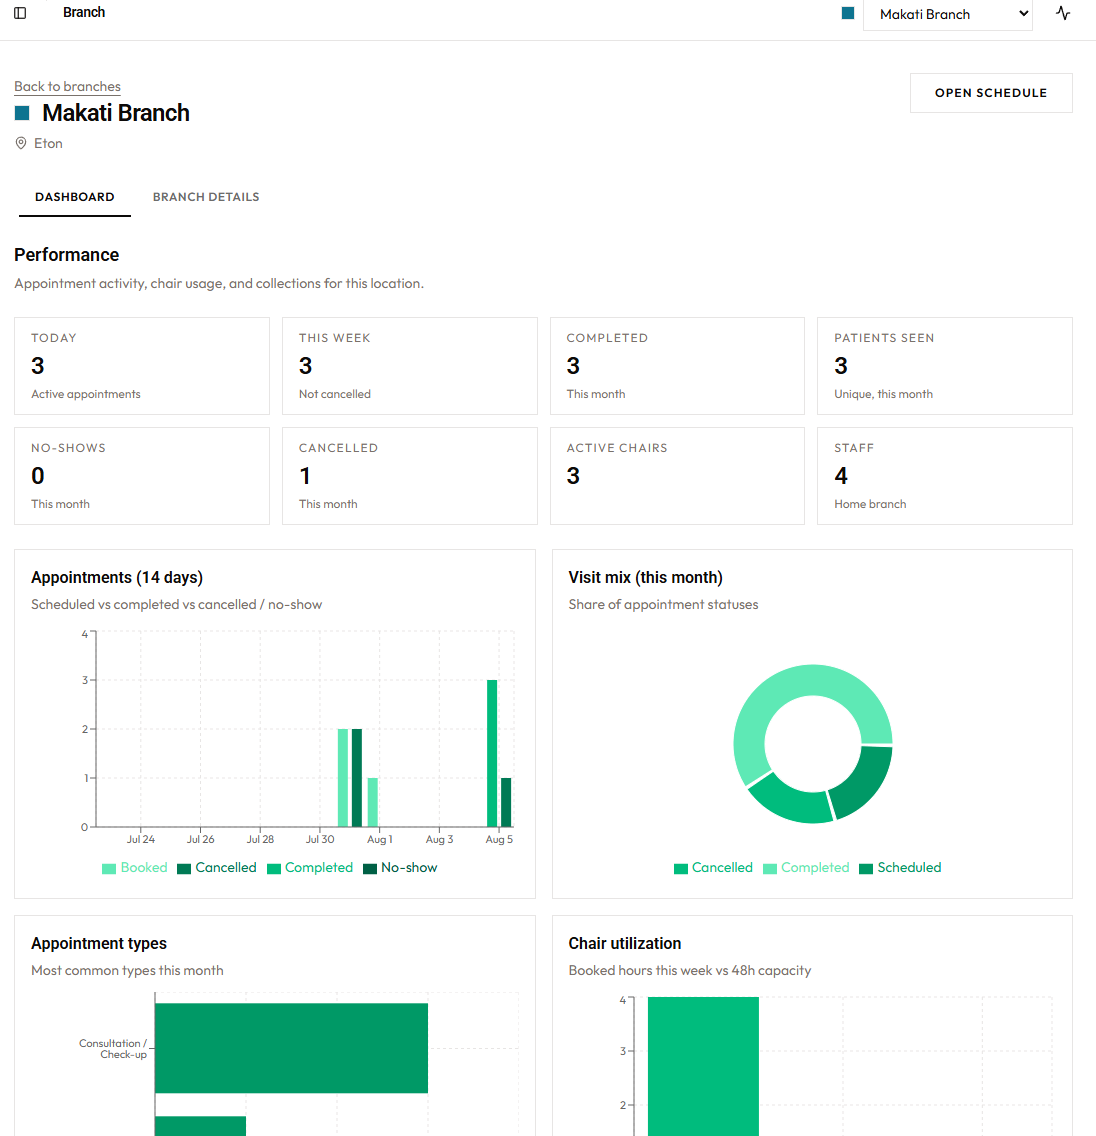Click the teal square beside Makati Branch heading
The height and width of the screenshot is (1136, 1096).
click(x=22, y=113)
